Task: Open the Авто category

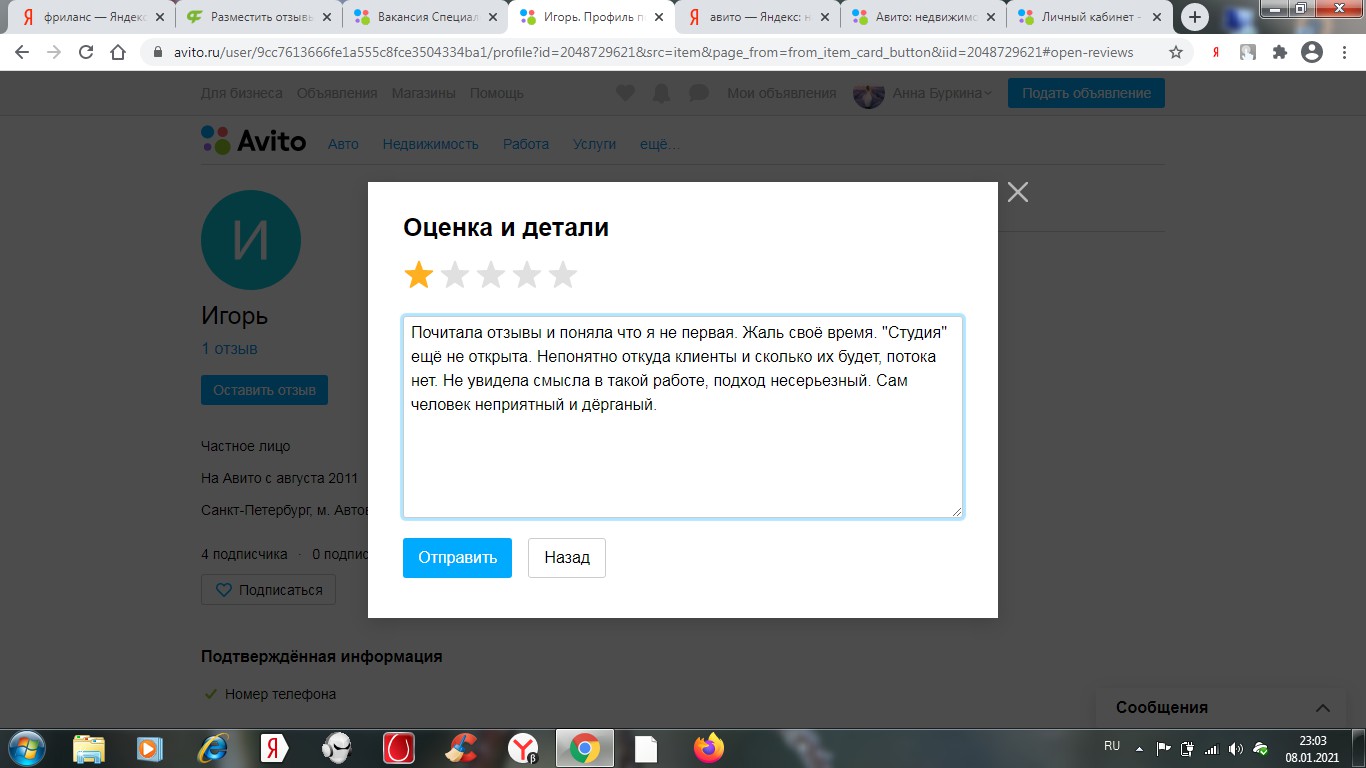Action: click(343, 144)
